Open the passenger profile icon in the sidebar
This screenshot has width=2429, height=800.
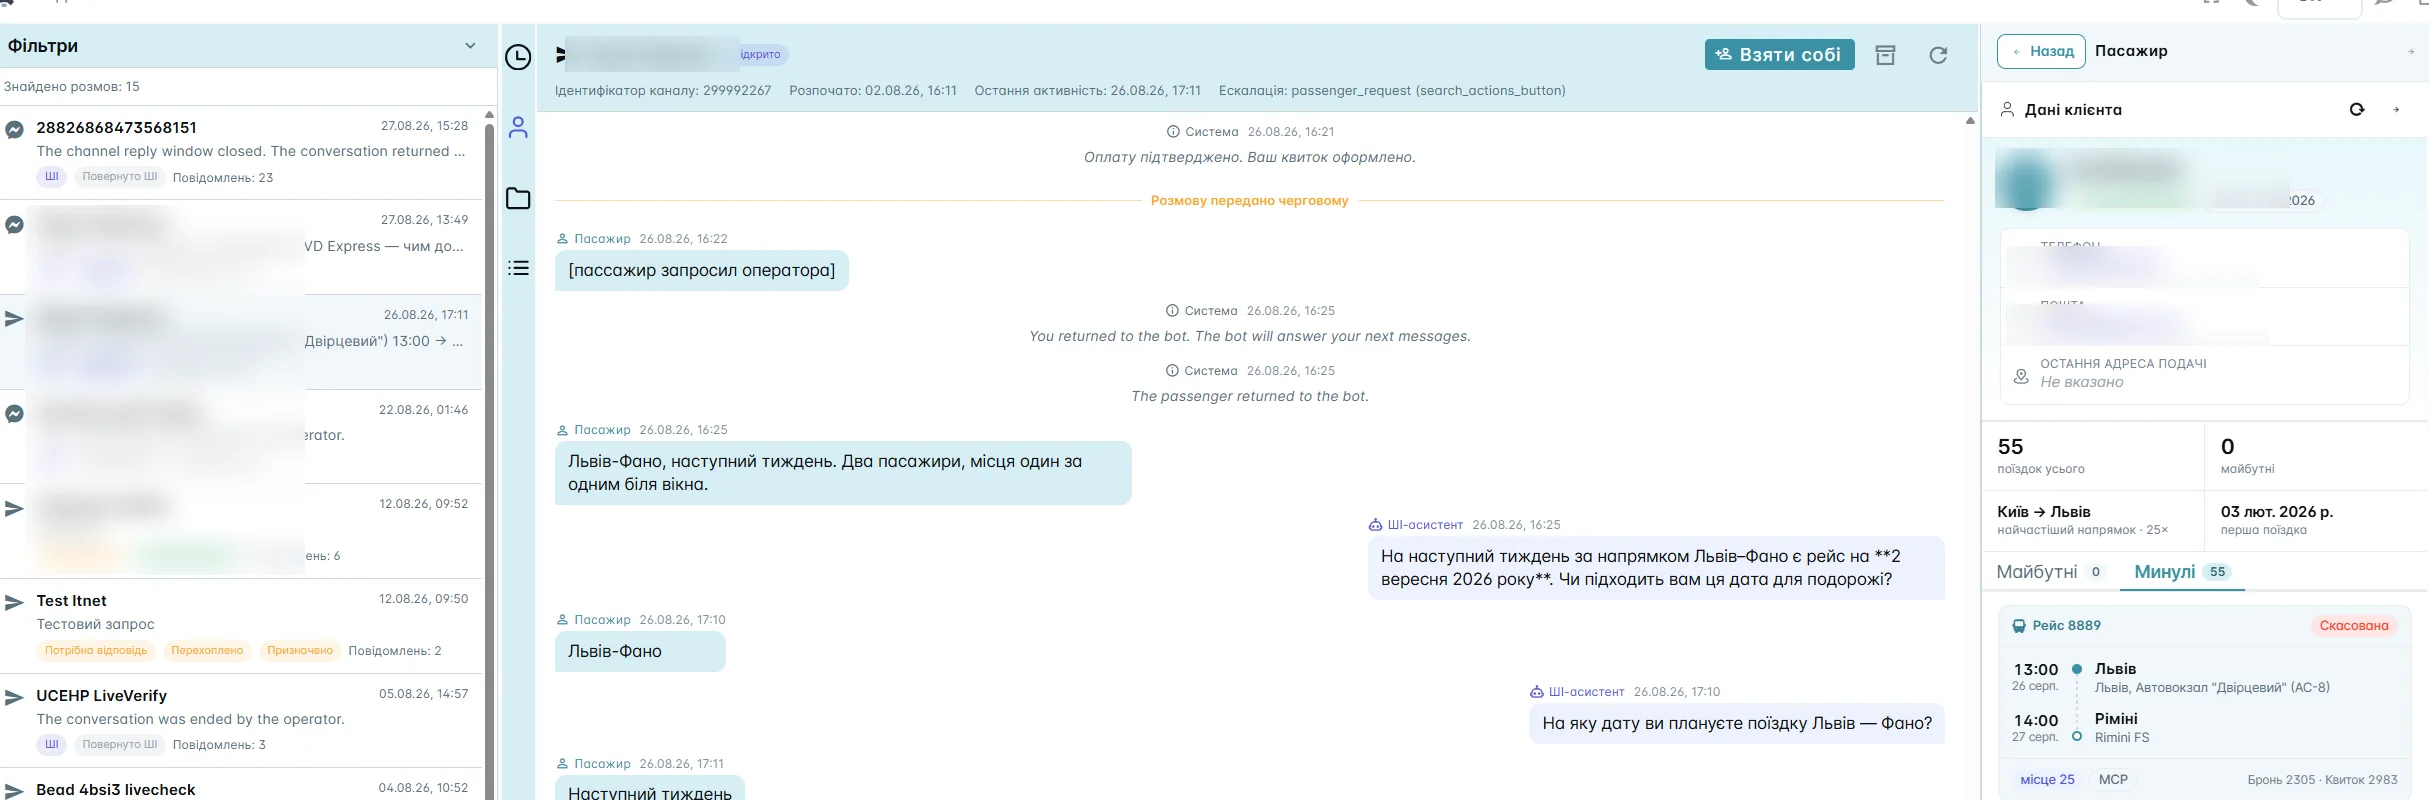coord(518,128)
